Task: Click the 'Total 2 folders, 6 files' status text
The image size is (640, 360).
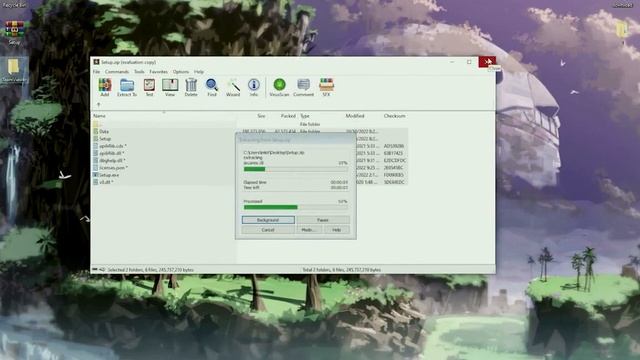Action: tap(342, 270)
